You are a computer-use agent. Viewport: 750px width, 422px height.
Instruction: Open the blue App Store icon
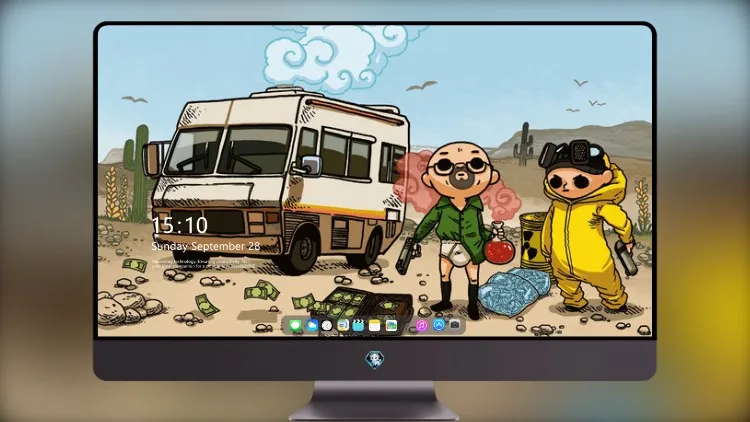[439, 325]
